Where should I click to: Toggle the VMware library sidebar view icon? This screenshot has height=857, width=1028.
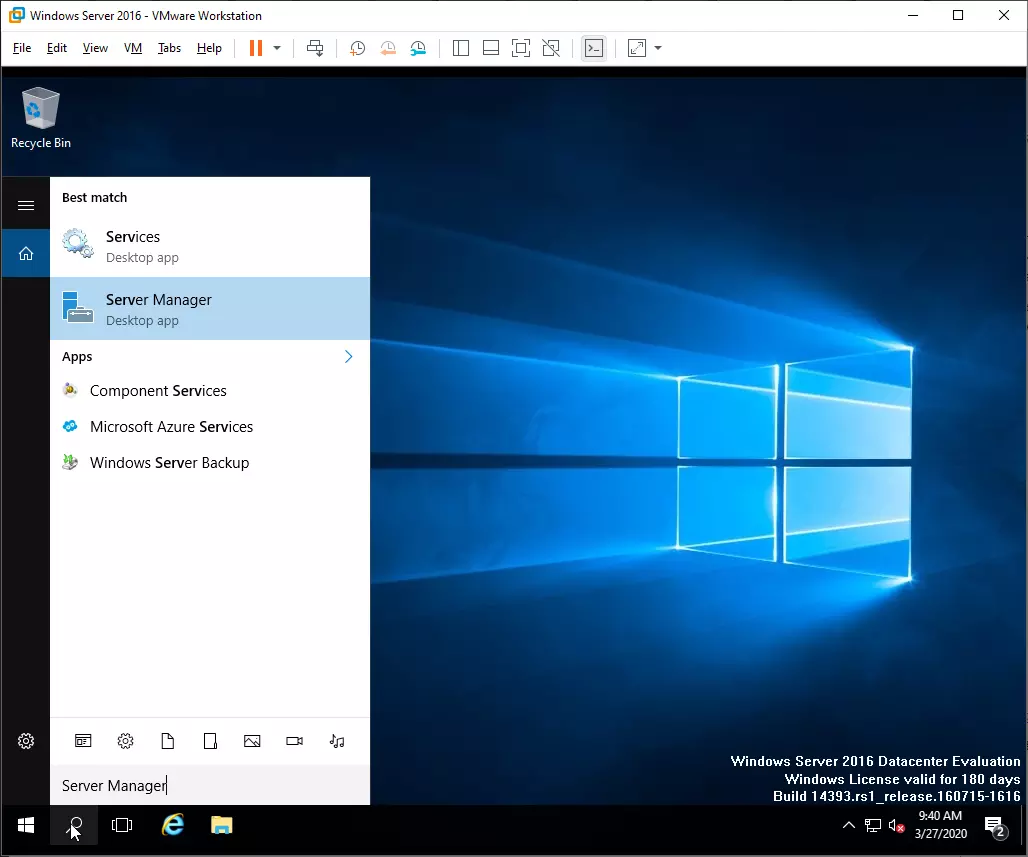click(461, 48)
